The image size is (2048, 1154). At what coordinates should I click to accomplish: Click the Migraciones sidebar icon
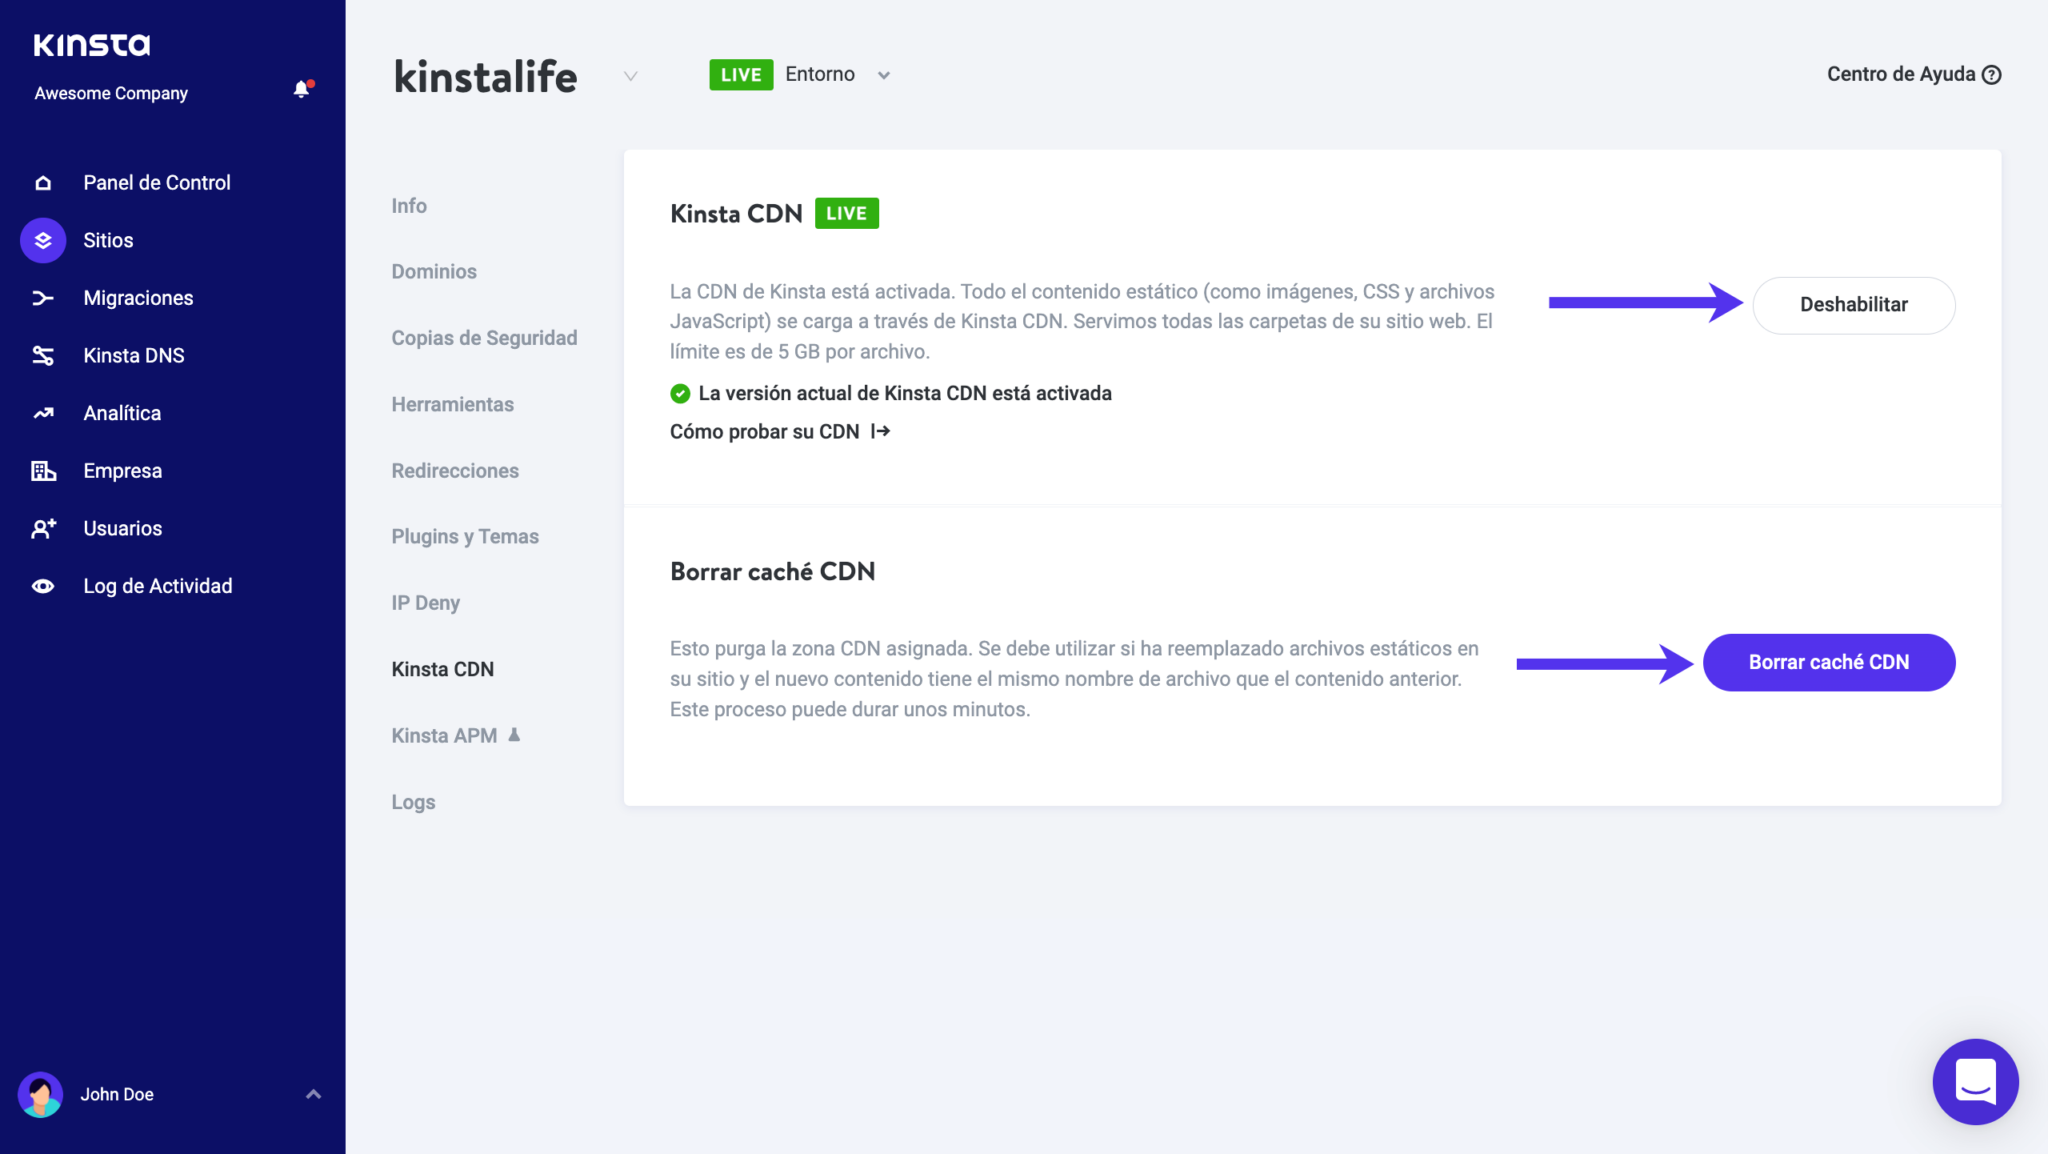42,297
